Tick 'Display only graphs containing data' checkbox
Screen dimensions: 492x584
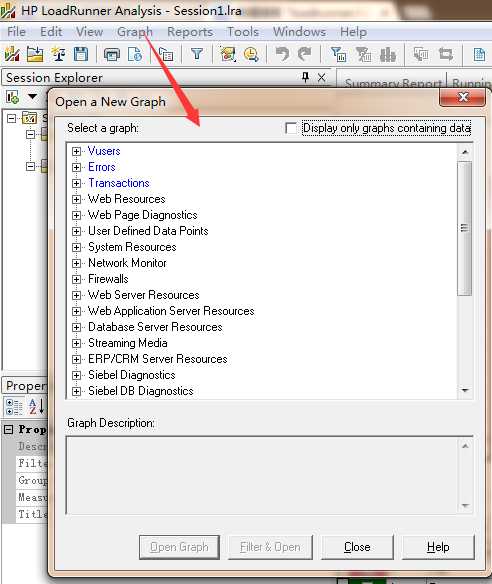(291, 128)
